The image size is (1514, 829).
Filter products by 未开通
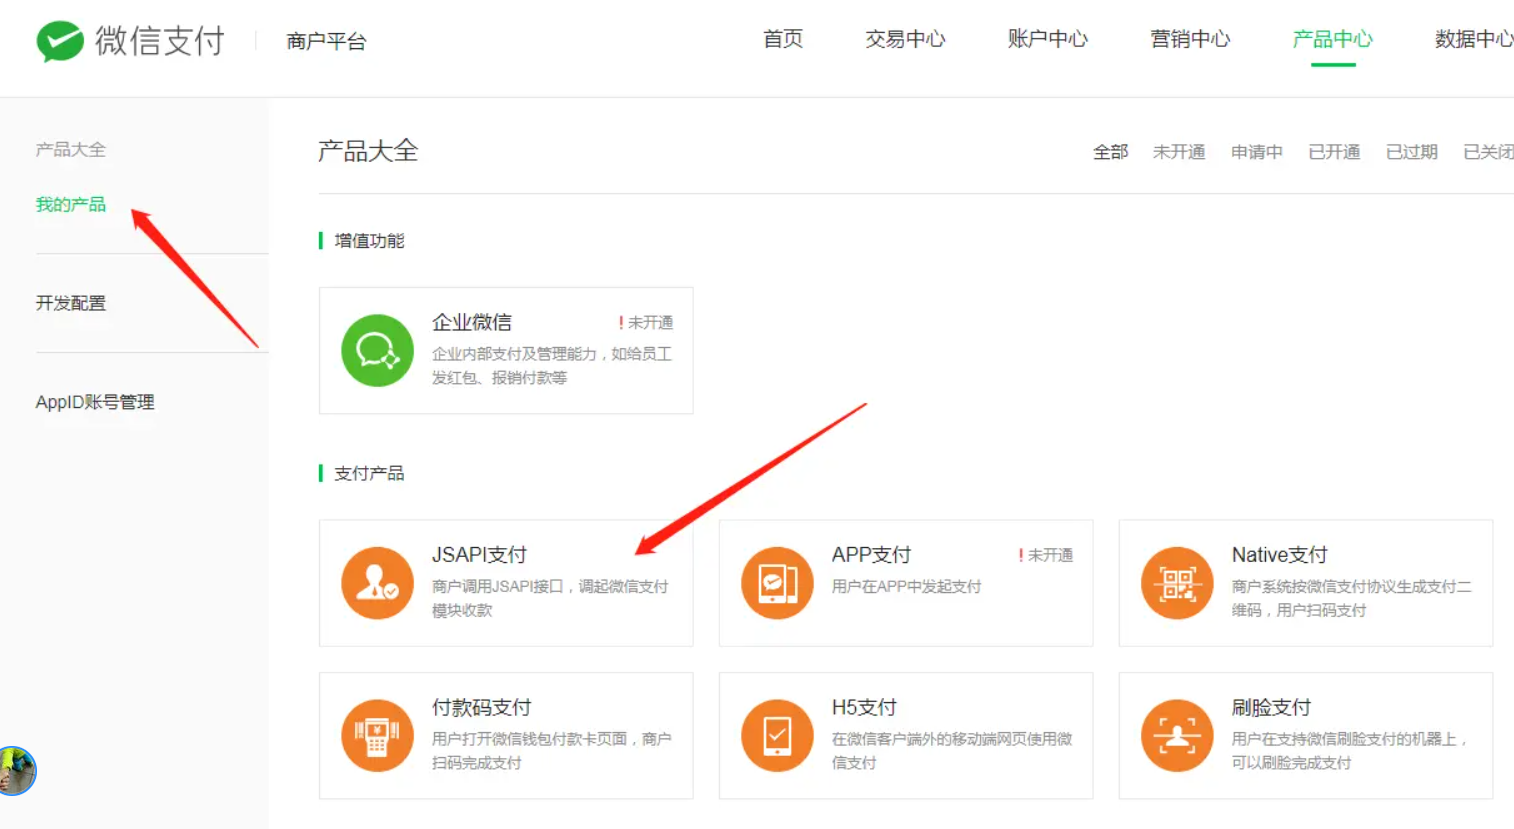coord(1179,152)
